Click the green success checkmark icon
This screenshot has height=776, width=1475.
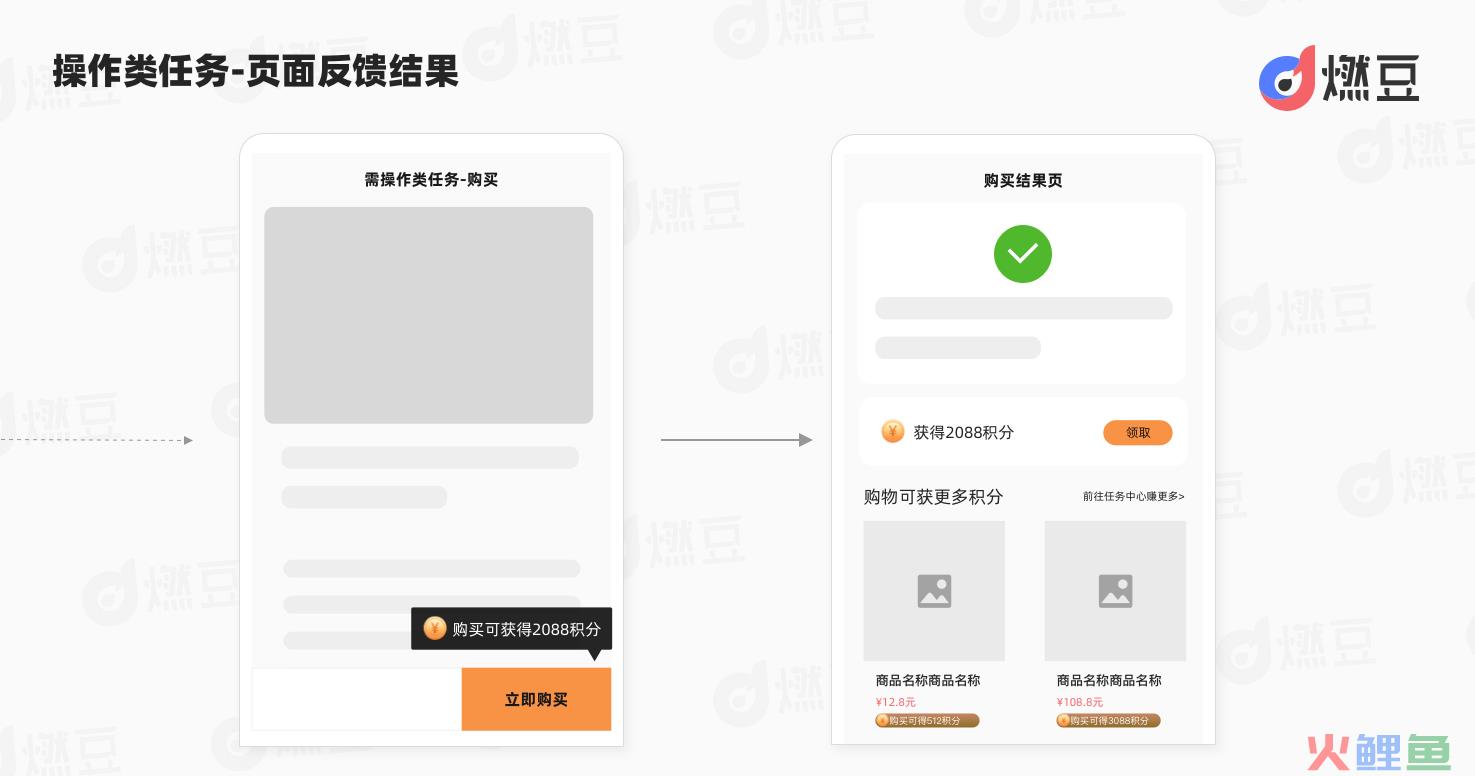click(x=1022, y=254)
